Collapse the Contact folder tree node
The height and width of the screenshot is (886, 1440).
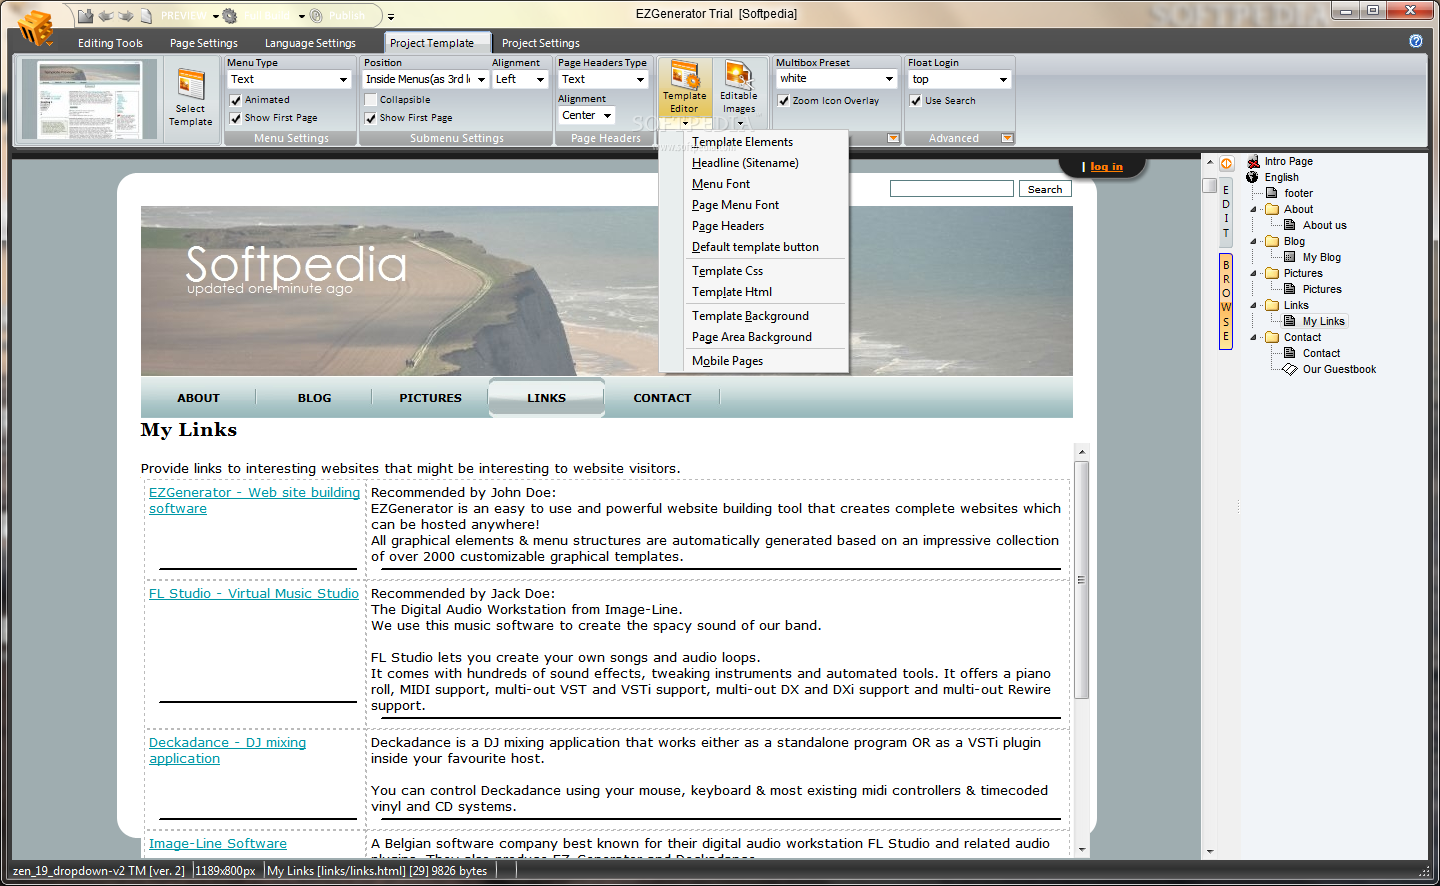(x=1254, y=337)
